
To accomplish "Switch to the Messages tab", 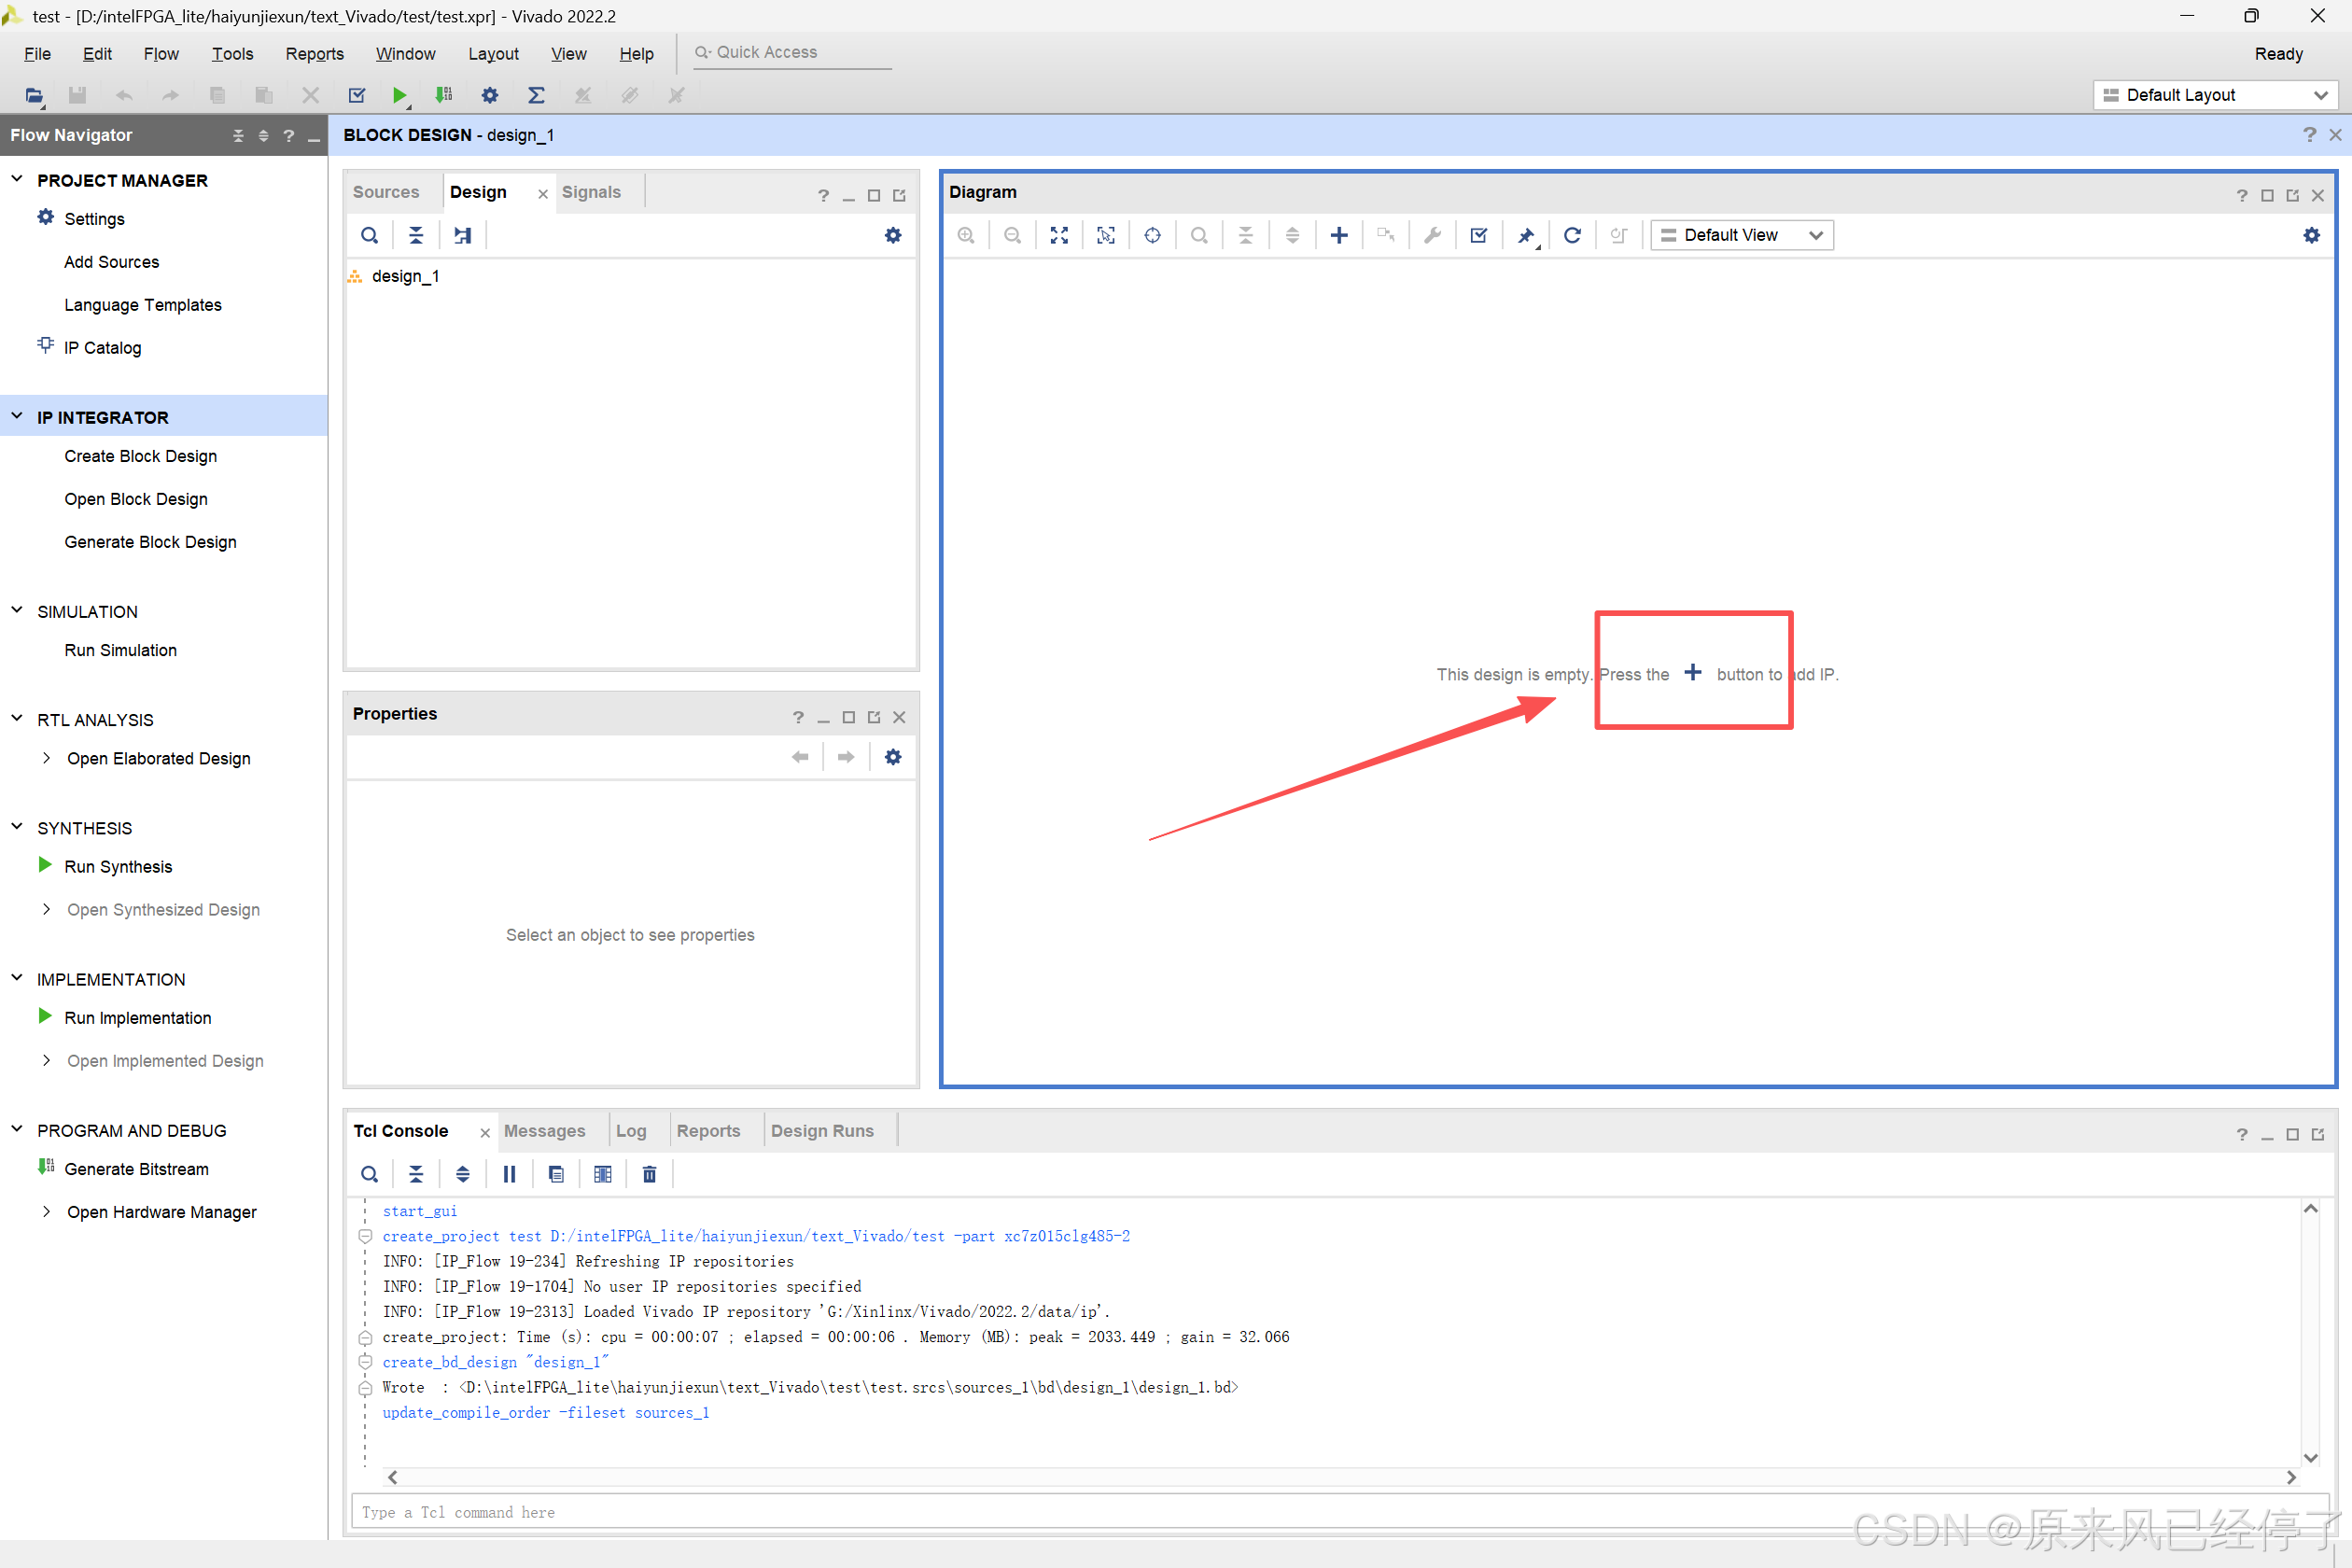I will (544, 1131).
